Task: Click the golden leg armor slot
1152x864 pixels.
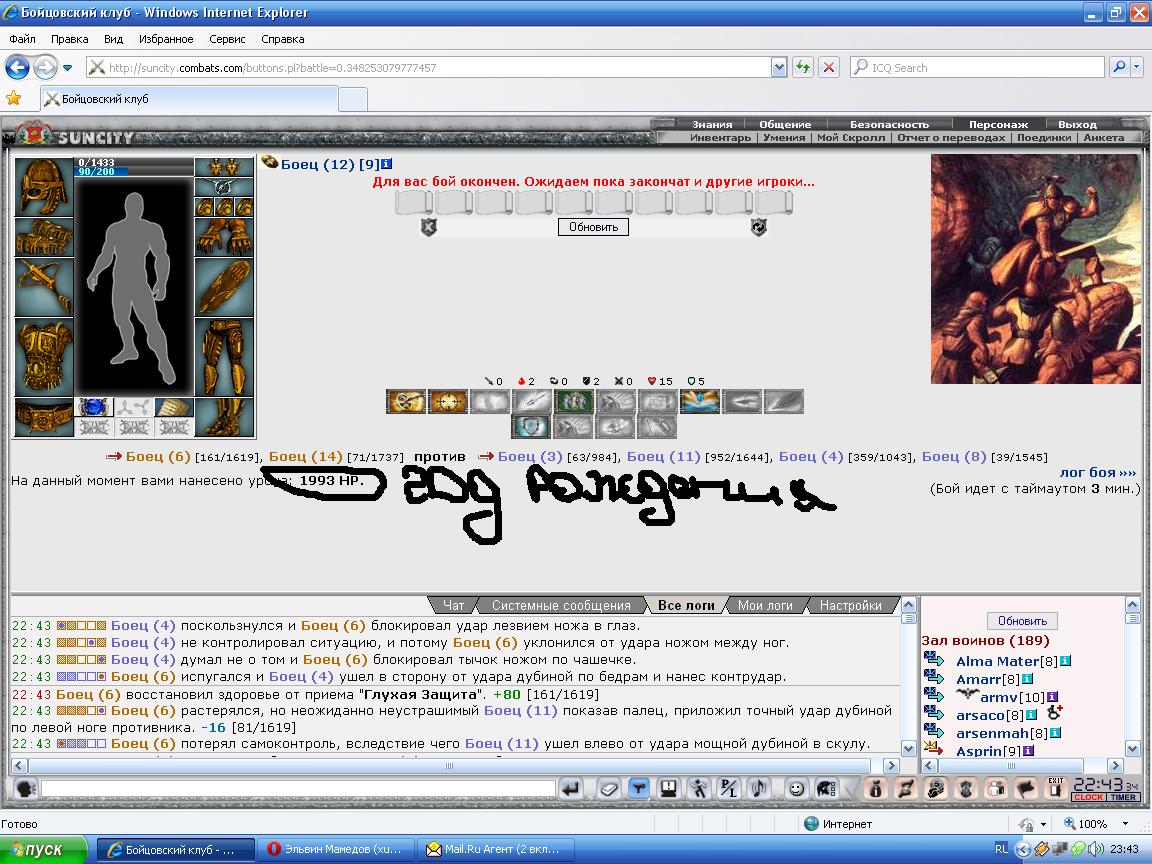Action: tap(224, 358)
